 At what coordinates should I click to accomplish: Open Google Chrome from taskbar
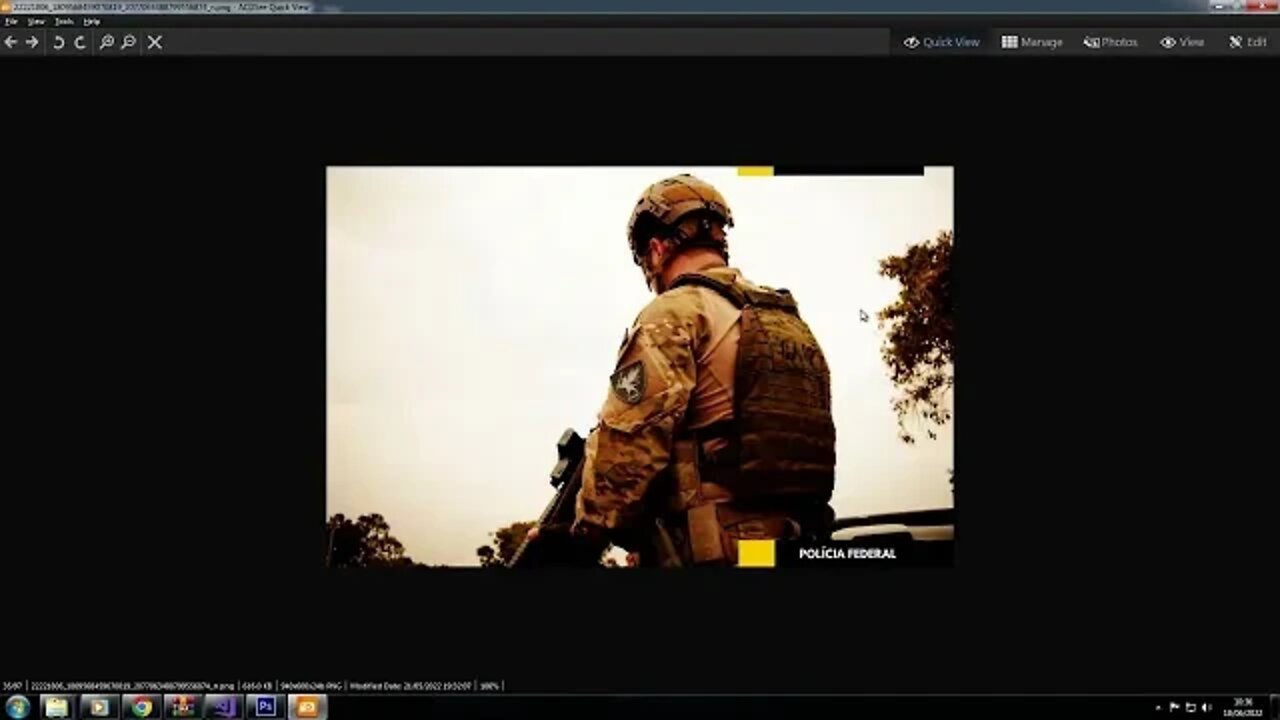(x=141, y=707)
